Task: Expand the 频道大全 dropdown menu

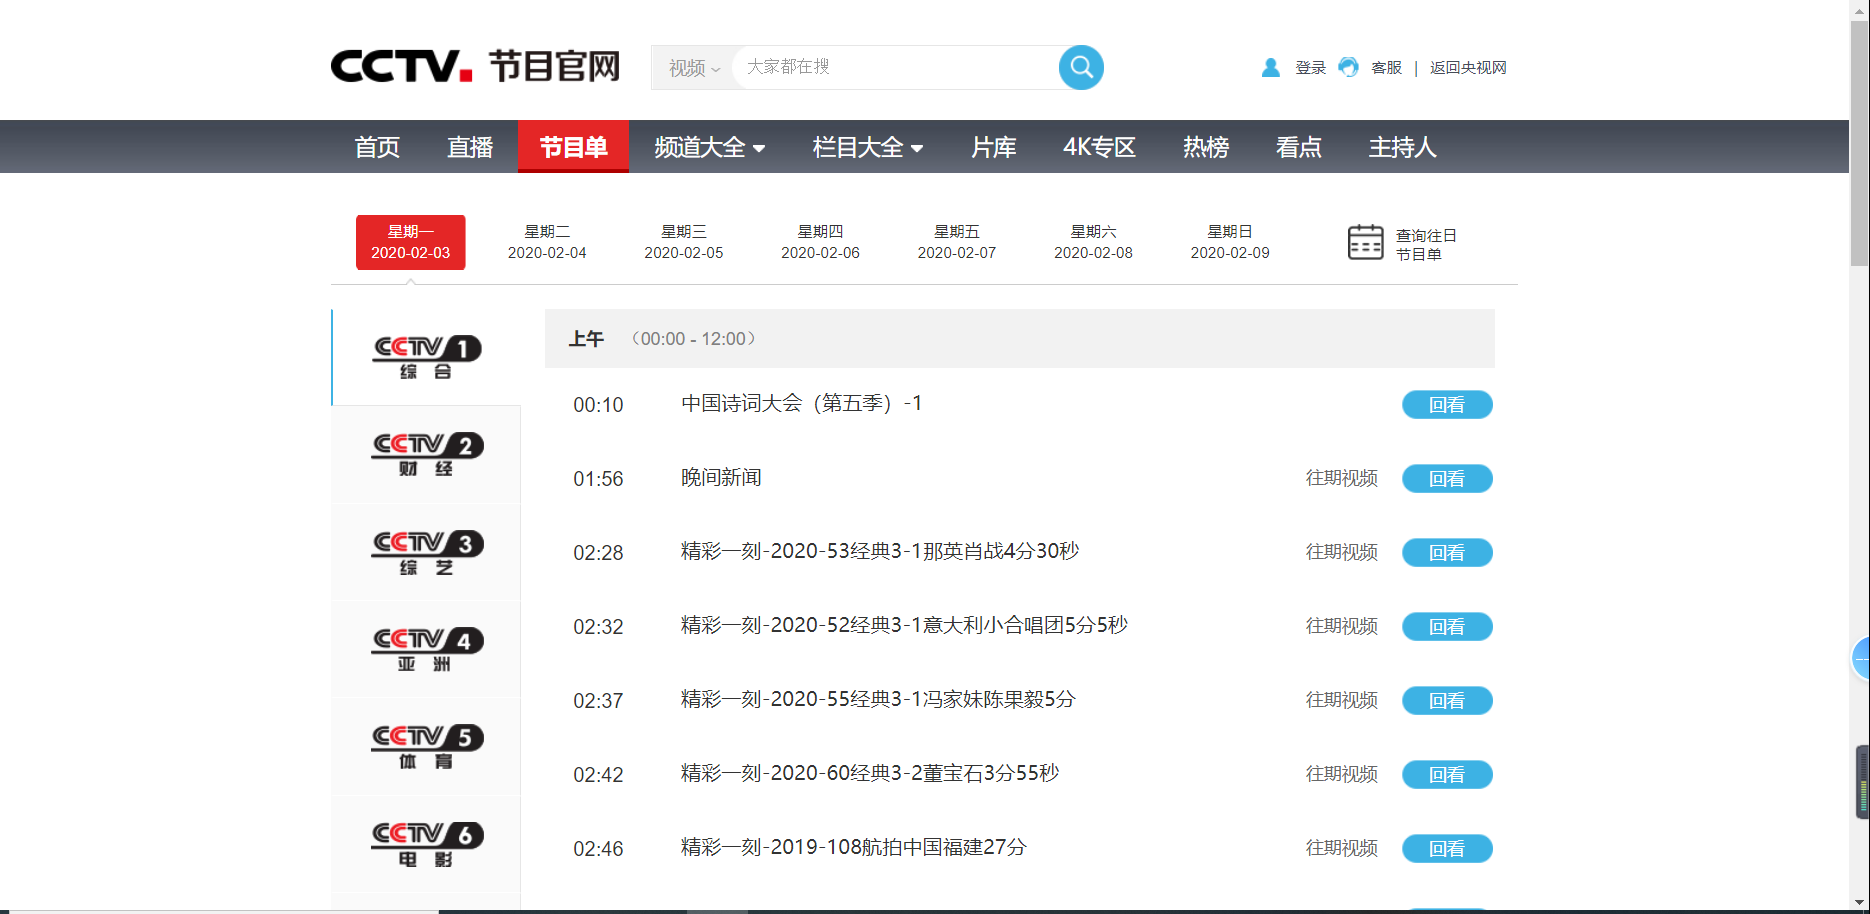Action: 709,147
